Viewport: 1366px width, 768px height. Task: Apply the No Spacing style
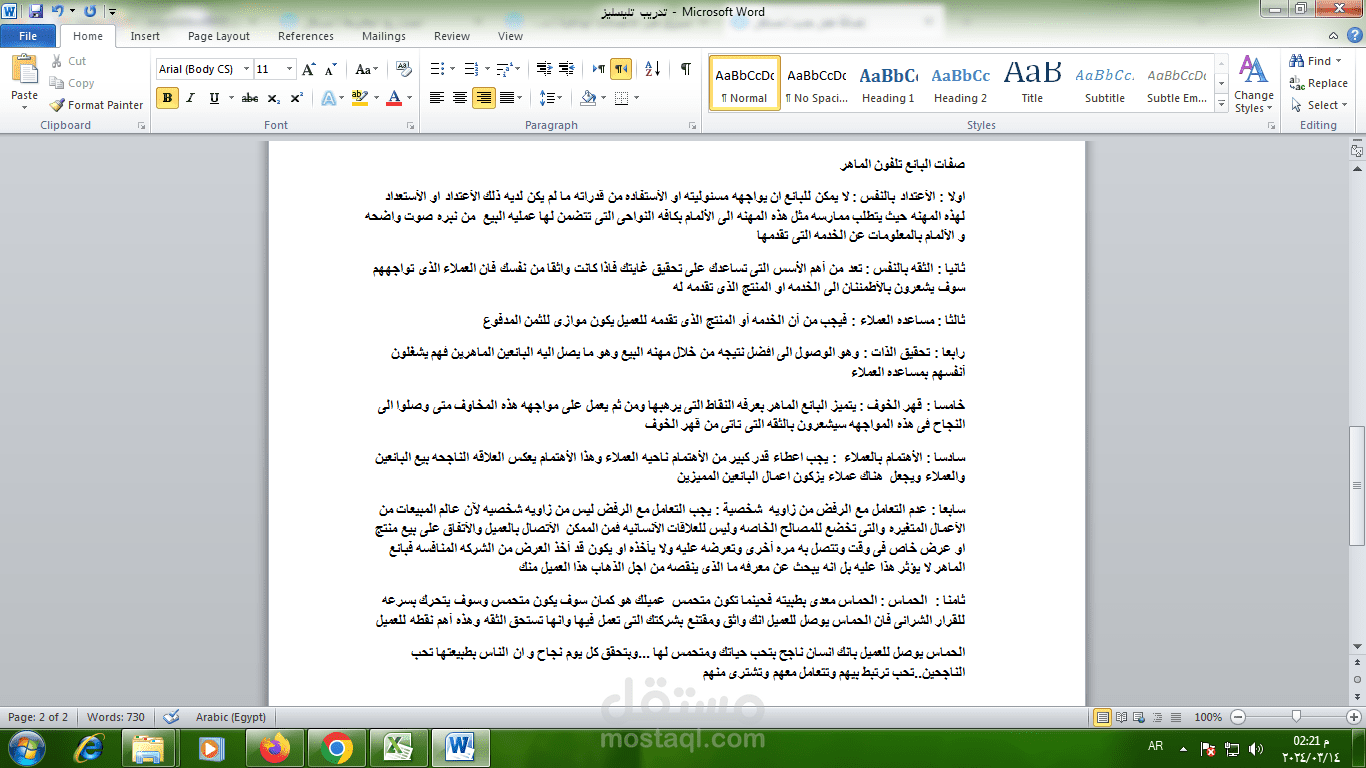coord(816,83)
